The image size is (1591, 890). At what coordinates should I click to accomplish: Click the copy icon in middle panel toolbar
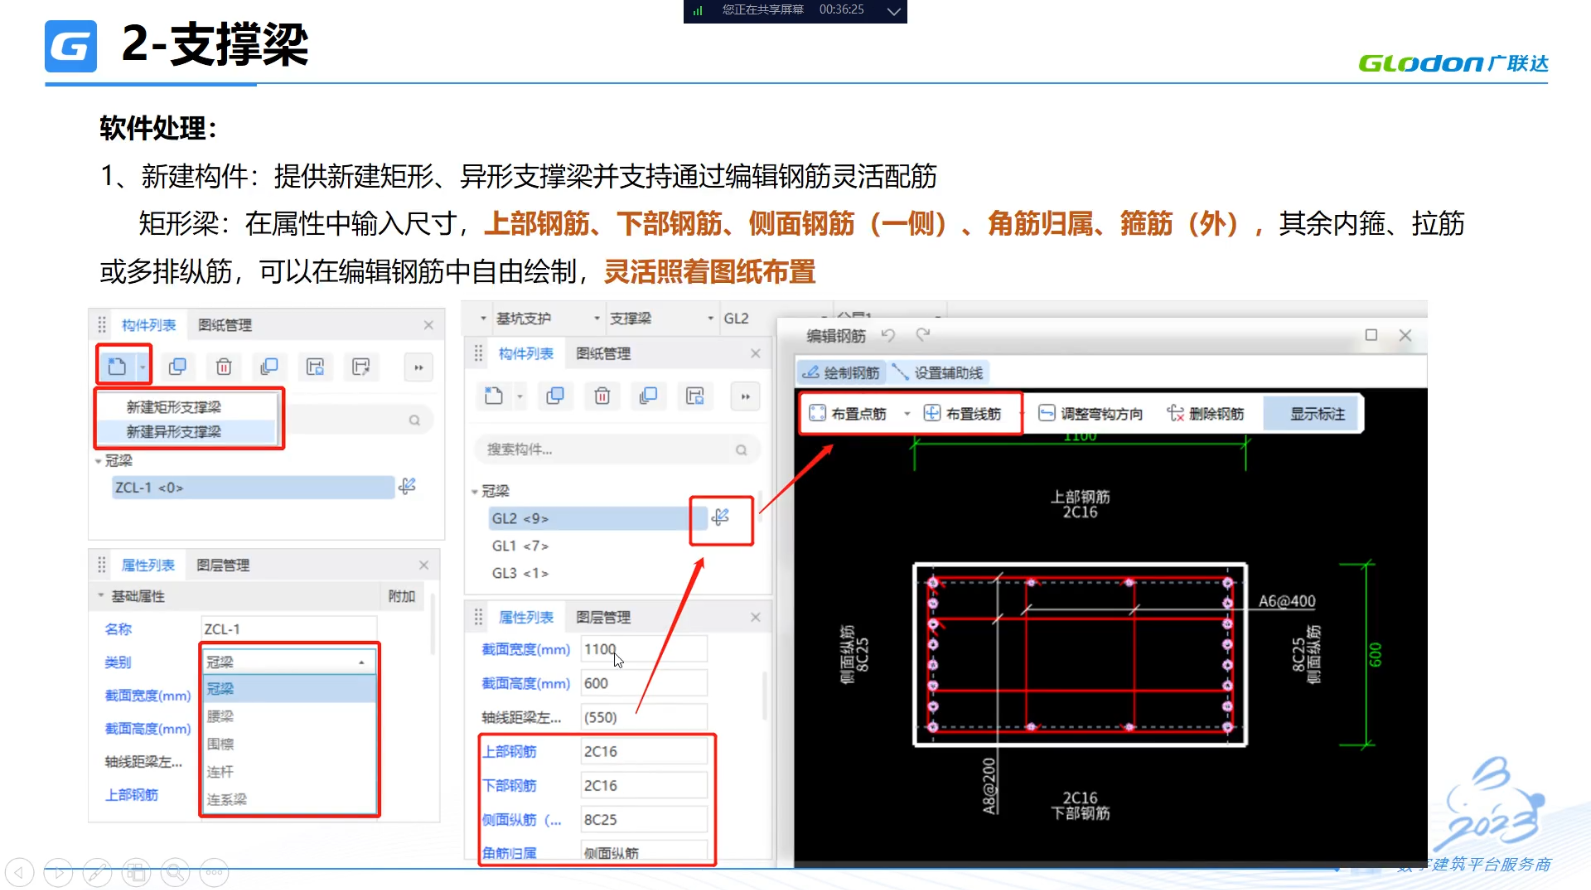coord(555,396)
